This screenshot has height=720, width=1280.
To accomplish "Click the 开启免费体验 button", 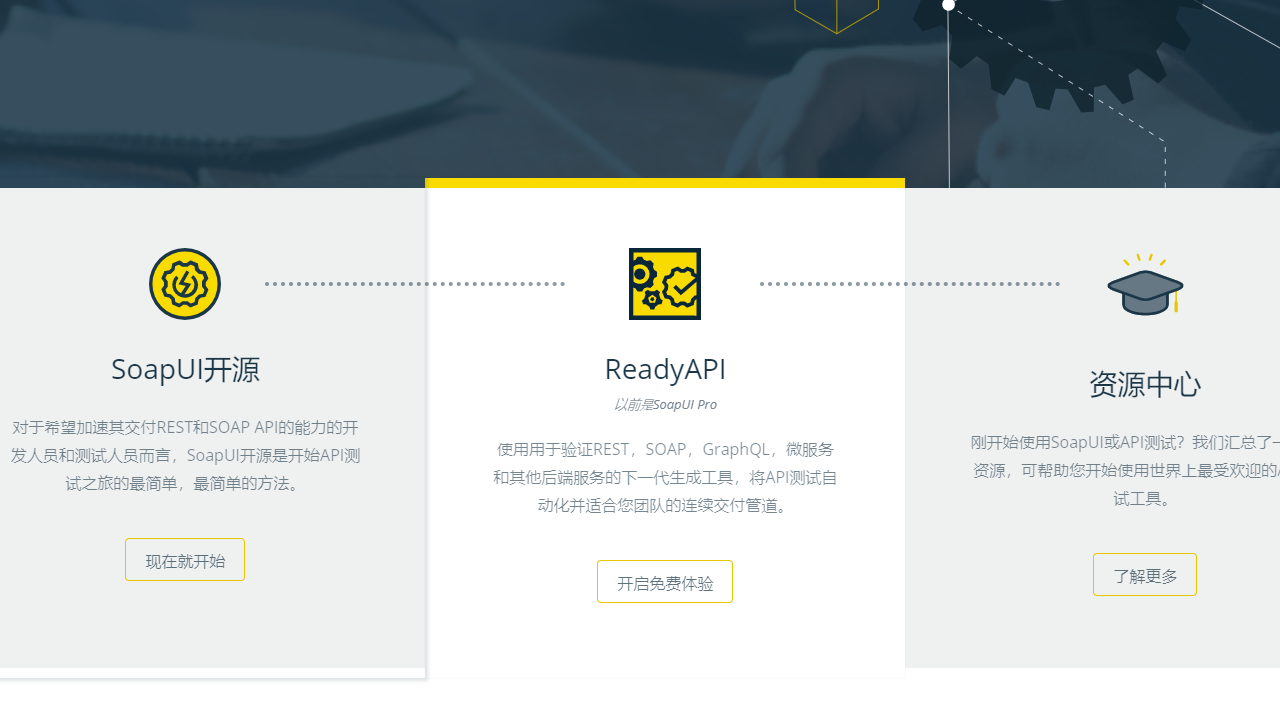I will pyautogui.click(x=665, y=581).
